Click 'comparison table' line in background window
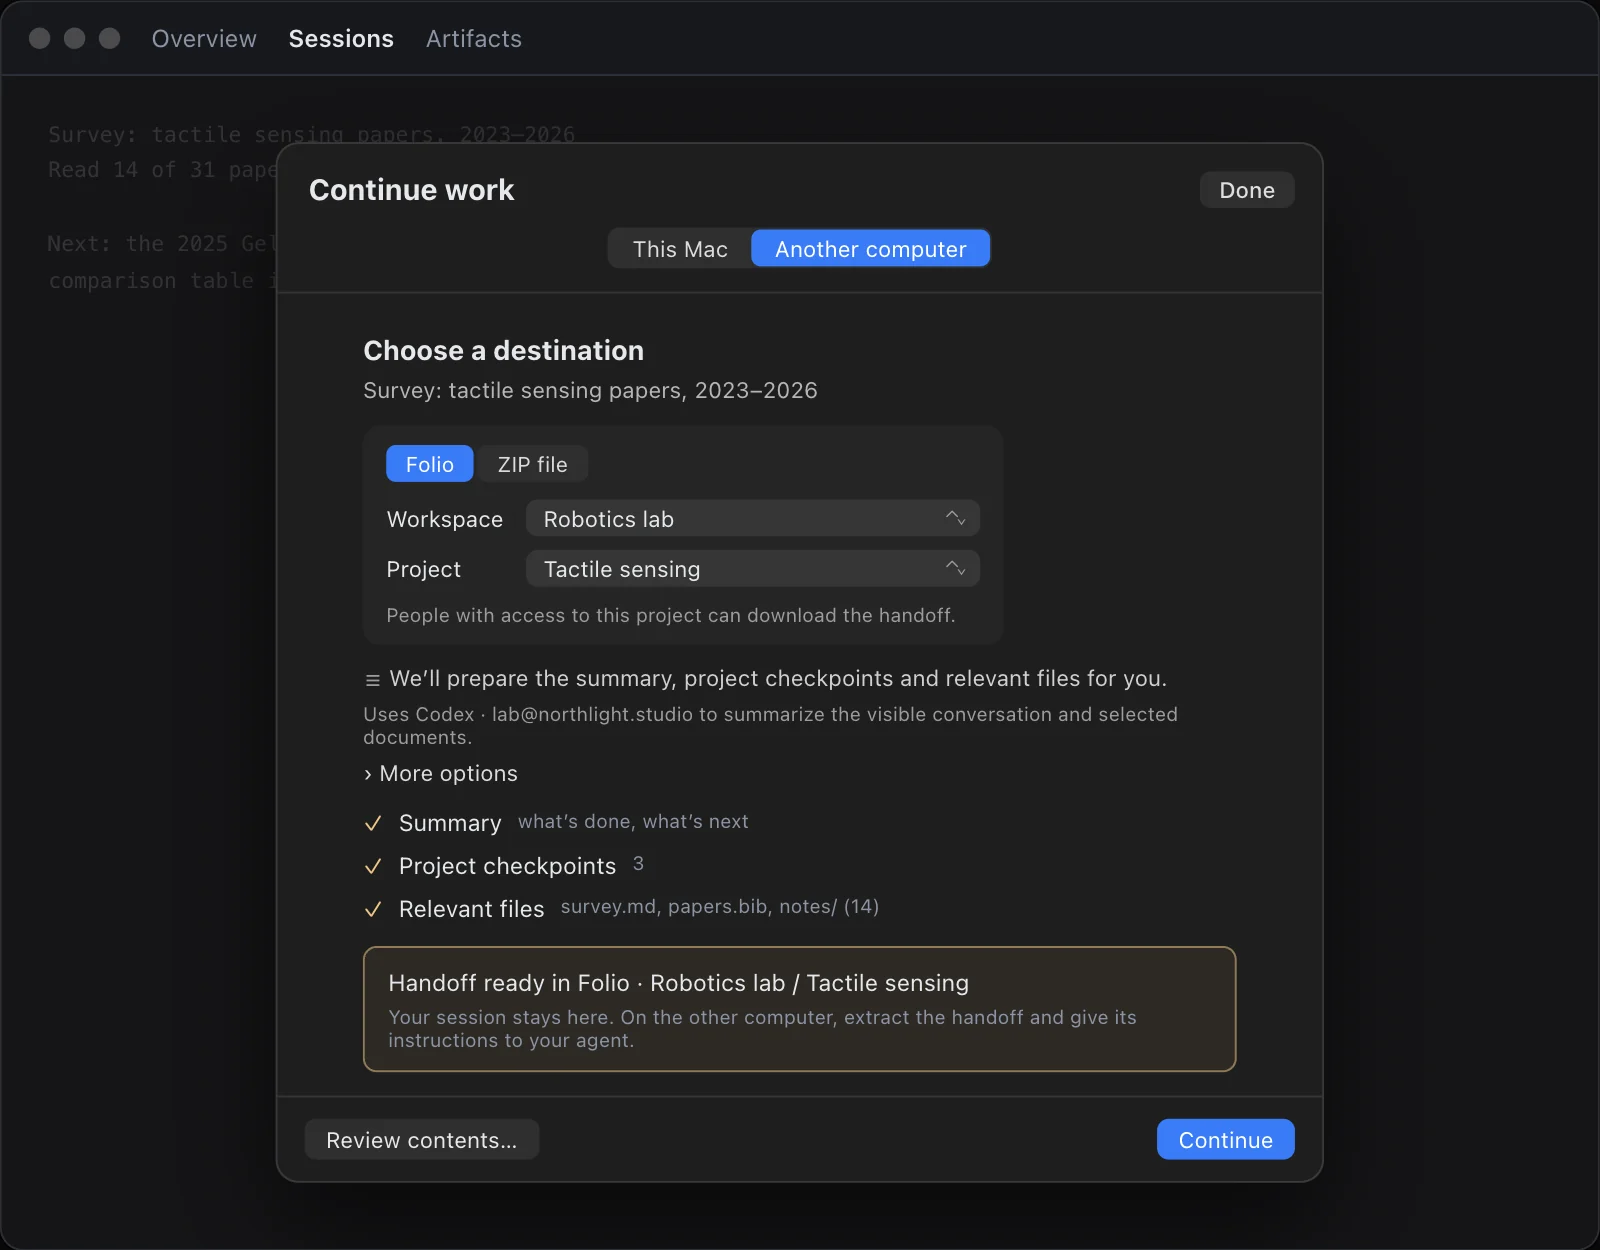The height and width of the screenshot is (1250, 1600). 163,281
